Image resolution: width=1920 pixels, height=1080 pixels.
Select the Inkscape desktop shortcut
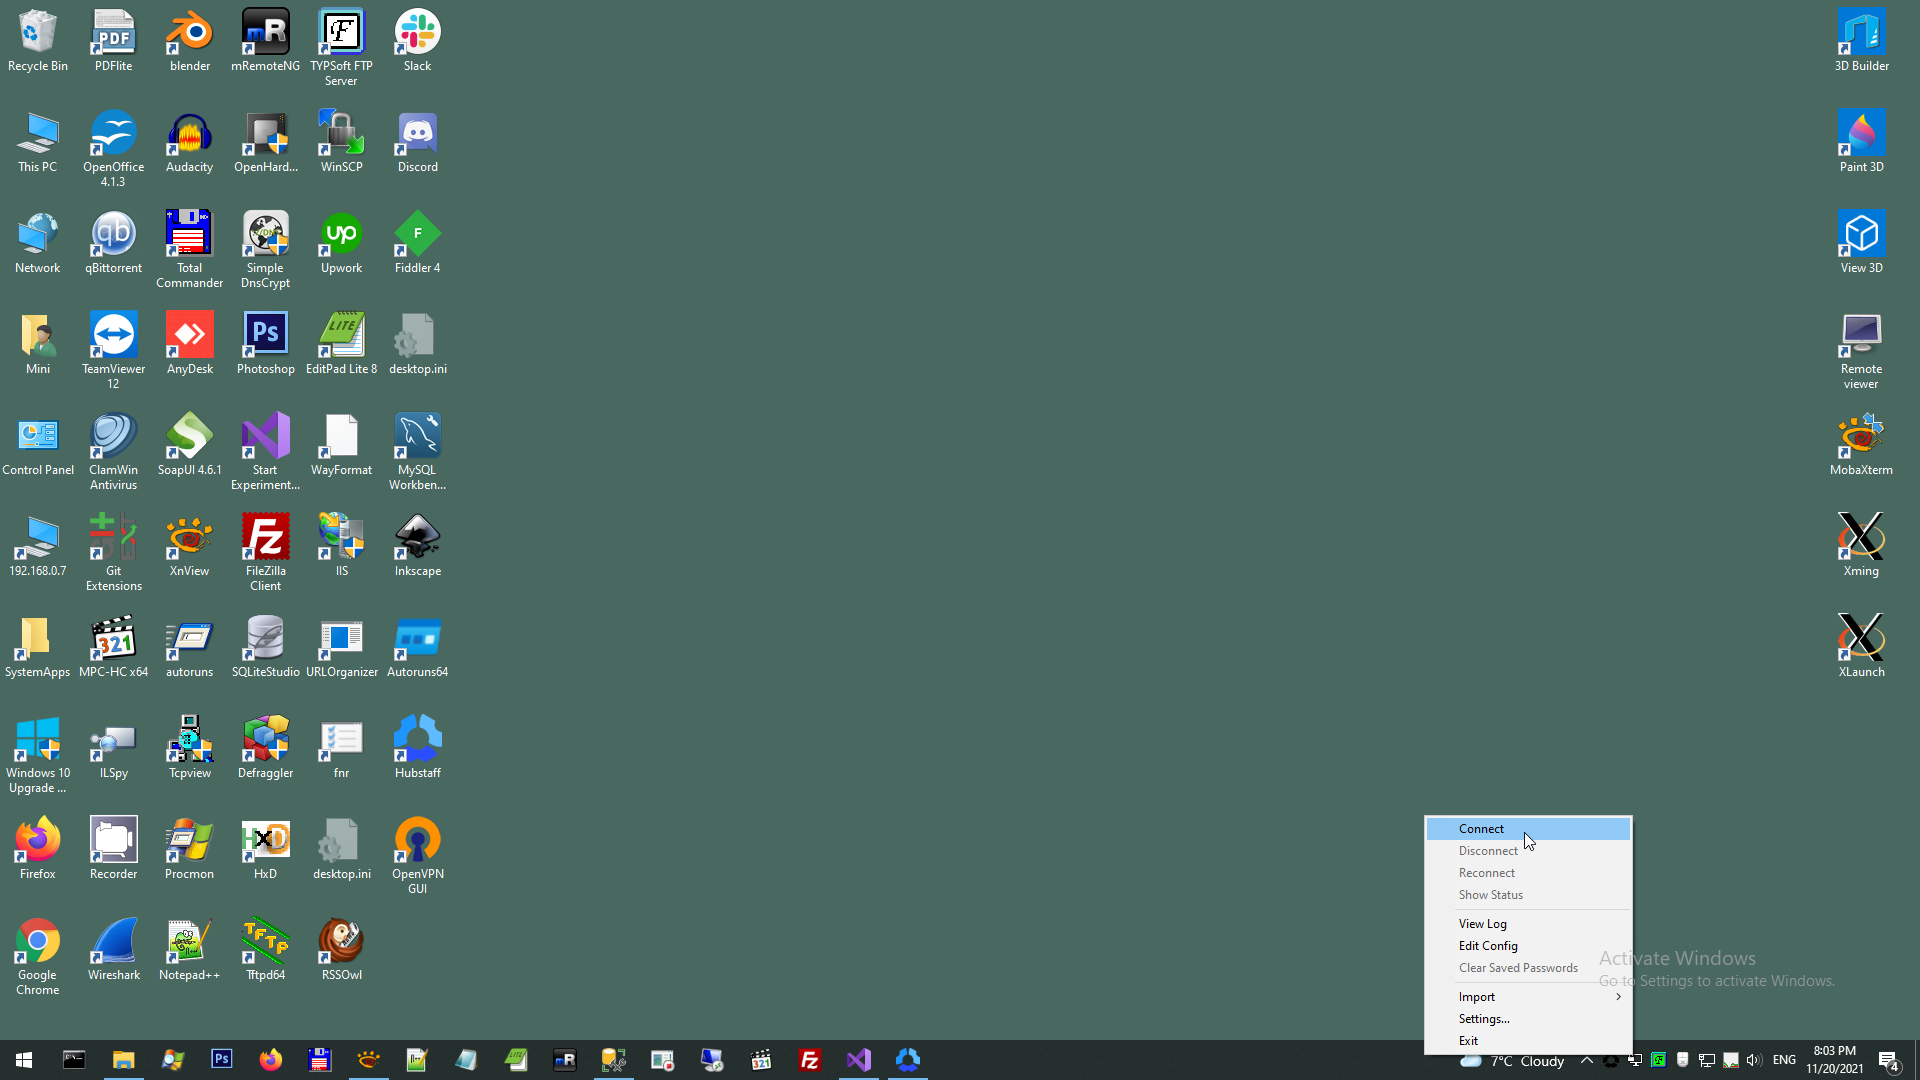coord(417,546)
